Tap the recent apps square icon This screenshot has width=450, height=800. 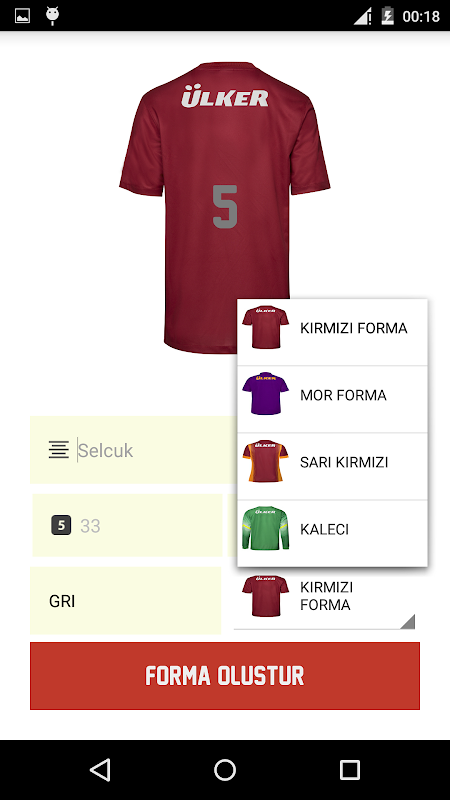pos(350,769)
